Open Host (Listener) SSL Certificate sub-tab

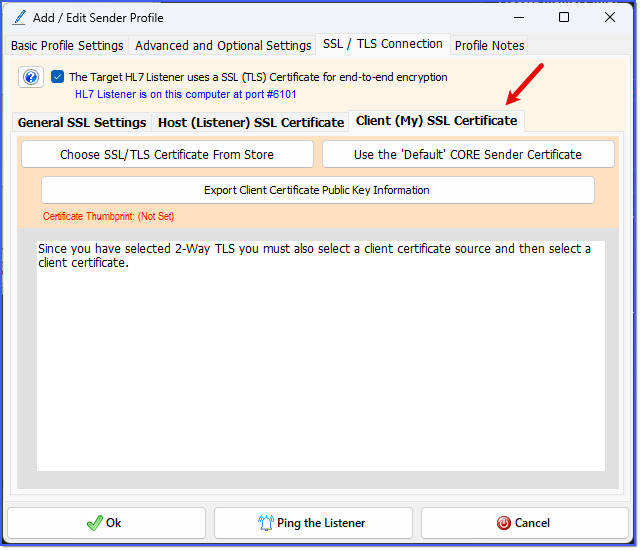pyautogui.click(x=251, y=122)
